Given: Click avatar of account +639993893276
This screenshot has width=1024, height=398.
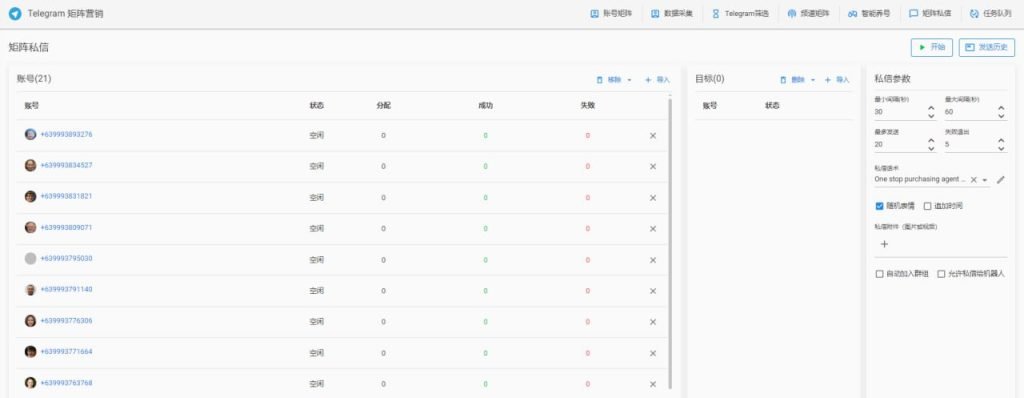Looking at the screenshot, I should coord(31,134).
